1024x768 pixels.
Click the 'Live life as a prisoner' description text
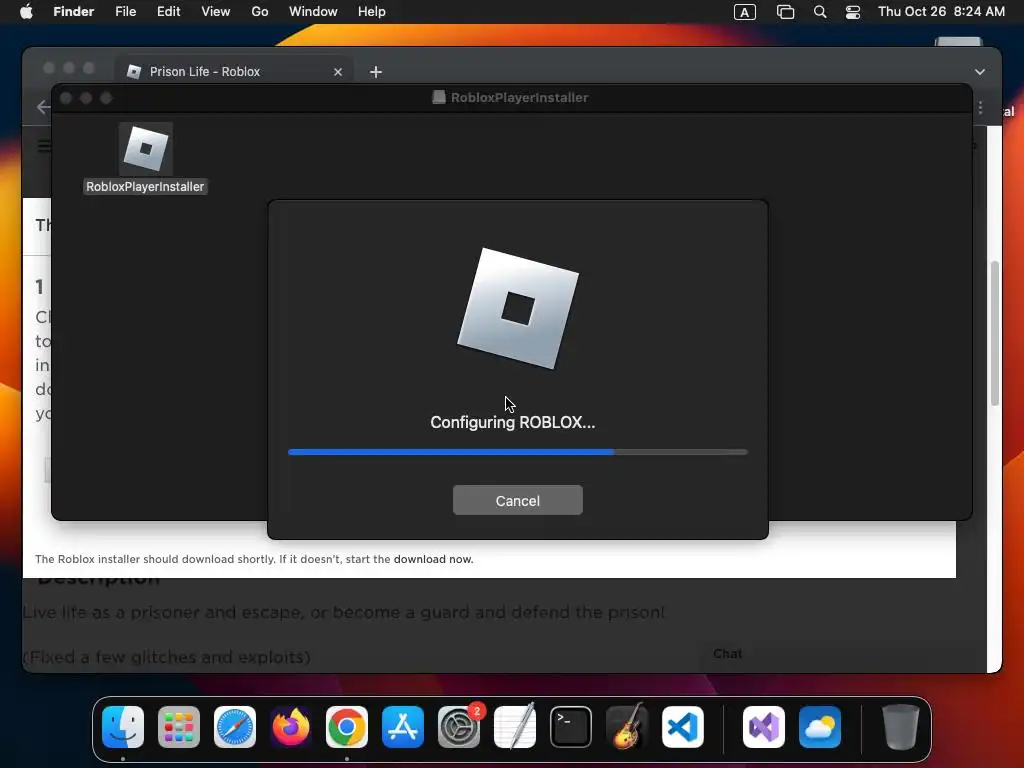tap(344, 613)
